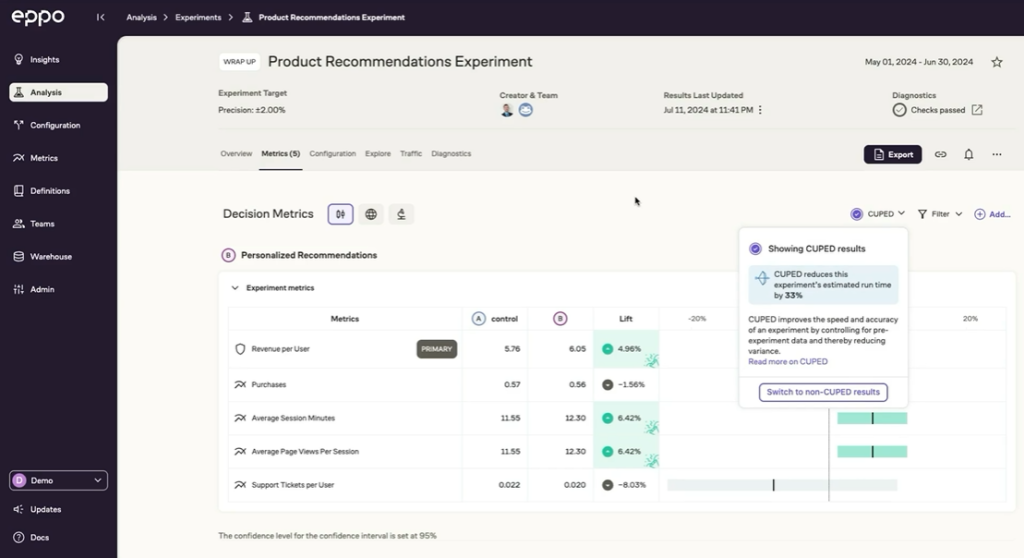
Task: Click the Analysis breadcrumb
Action: [141, 17]
